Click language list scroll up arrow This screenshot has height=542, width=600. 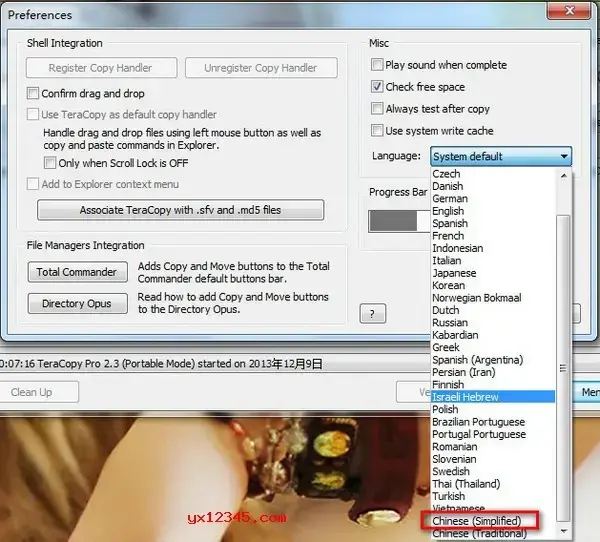563,175
